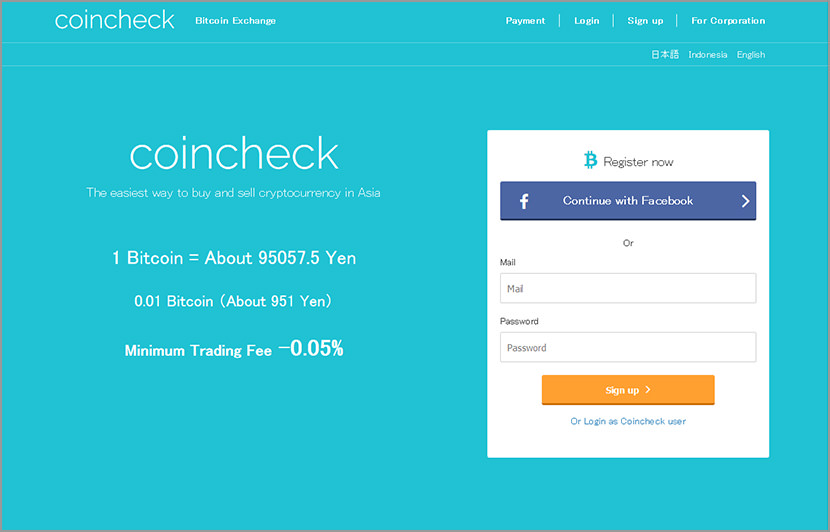Open the Payment menu item
This screenshot has height=532, width=830.
pos(525,21)
